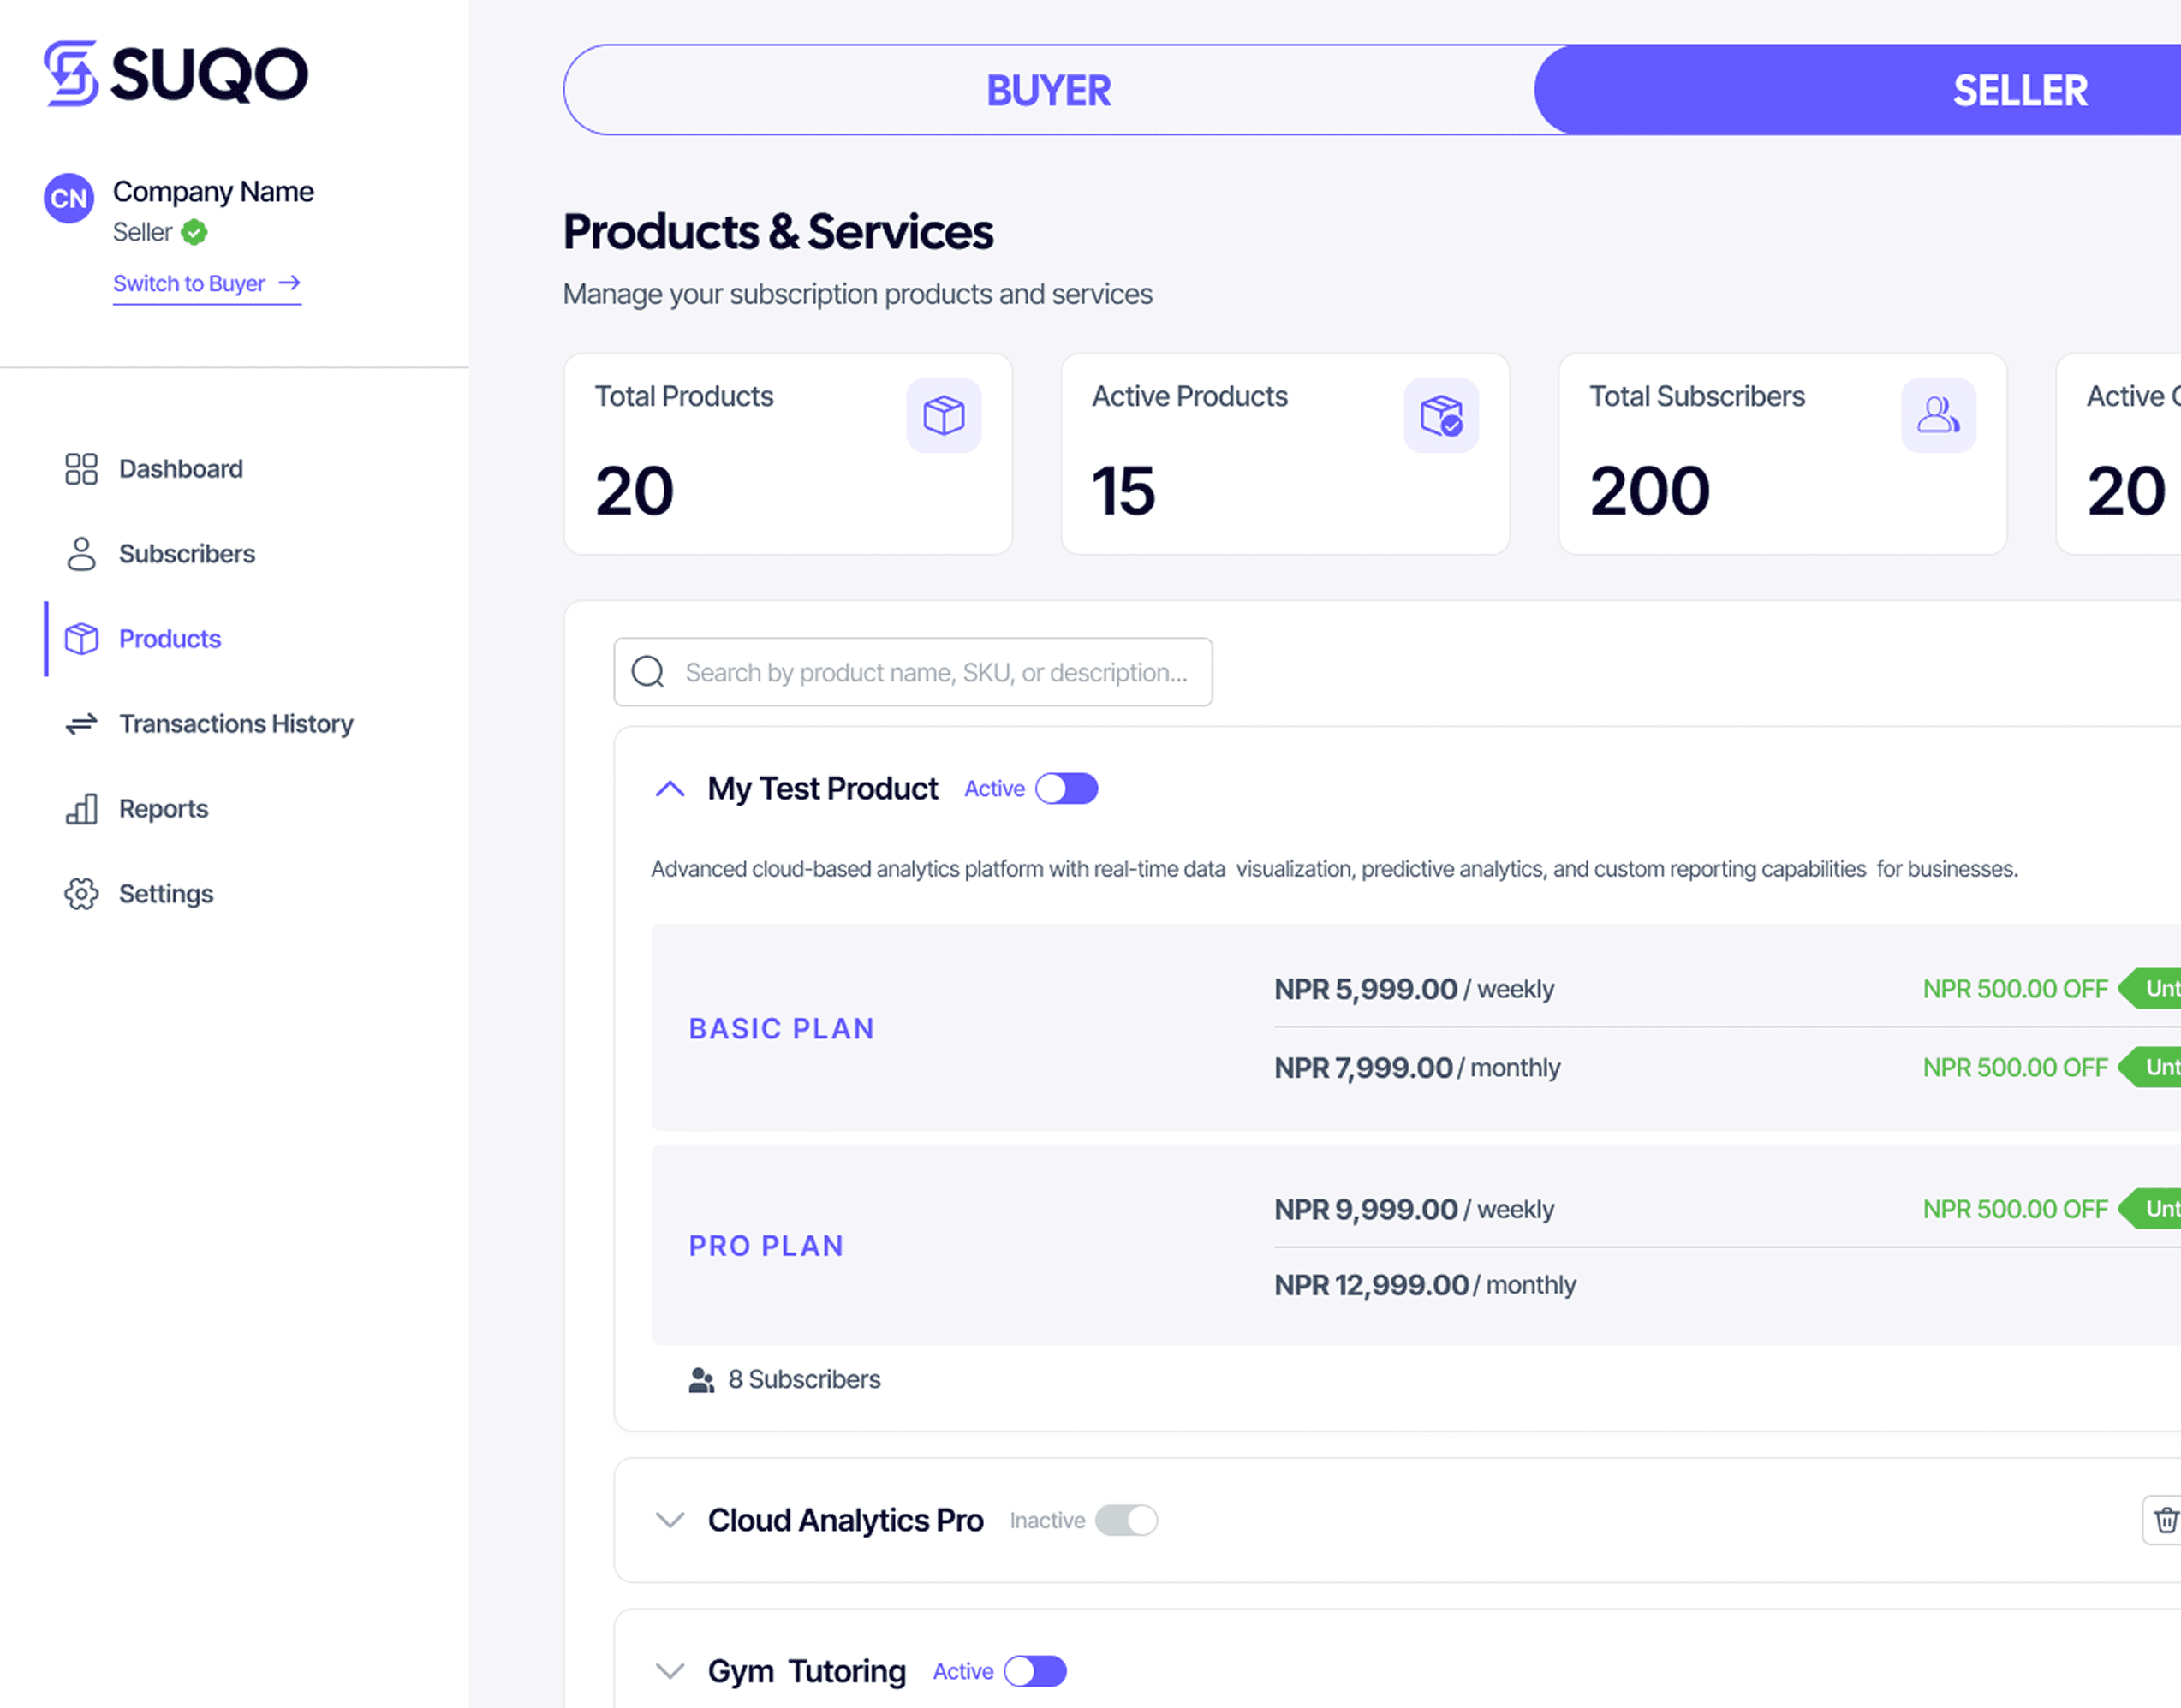The width and height of the screenshot is (2181, 1708).
Task: Click the search magnifier icon
Action: point(648,672)
